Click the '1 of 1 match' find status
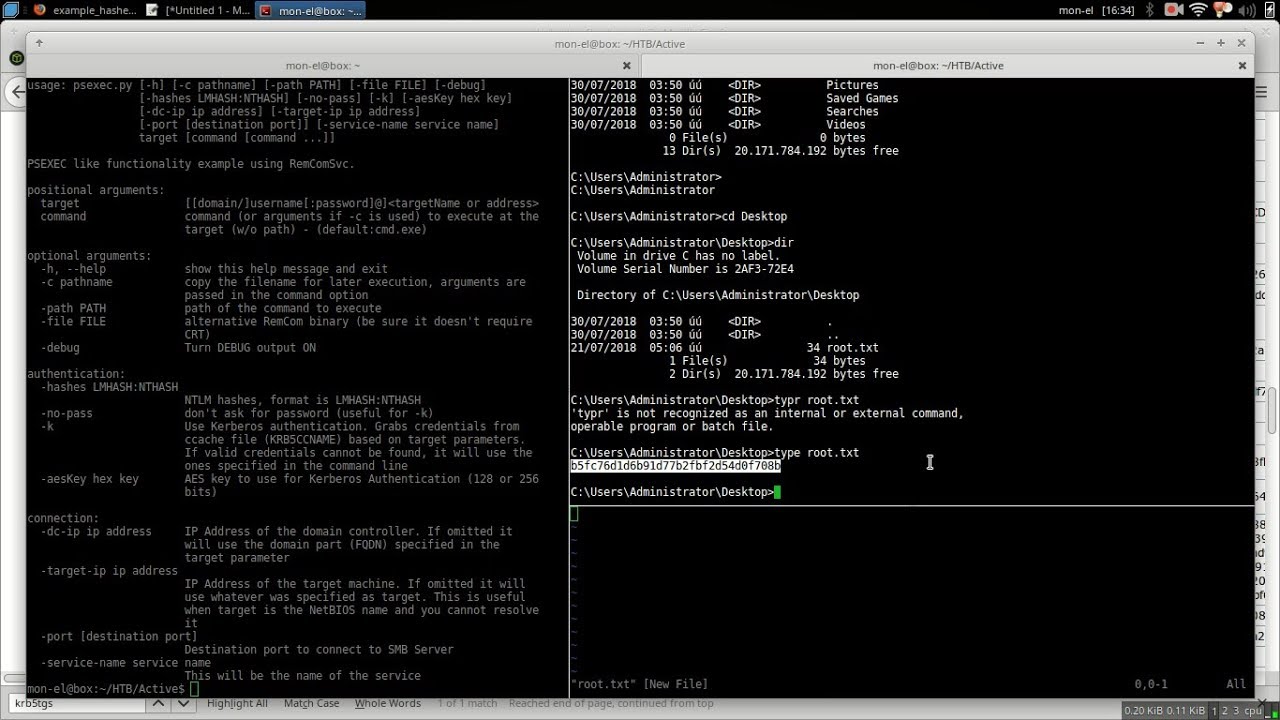Image resolution: width=1280 pixels, height=720 pixels. (x=467, y=704)
